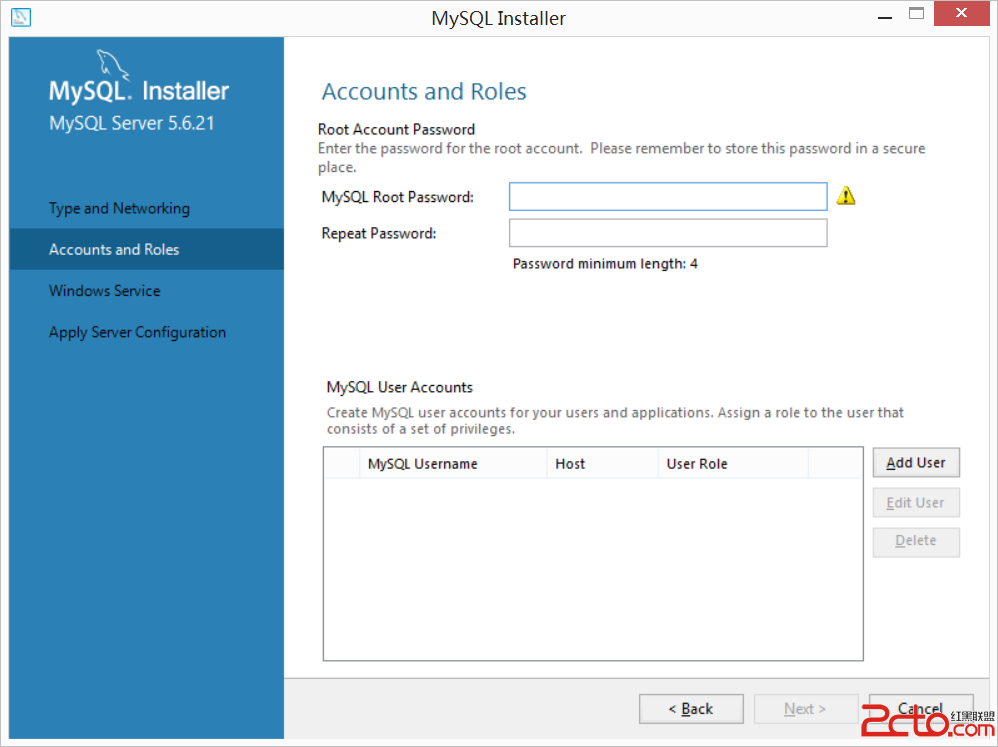Screen dimensions: 998x747
Task: Click the MySQL Server 5.6.21 text
Action: coord(132,123)
